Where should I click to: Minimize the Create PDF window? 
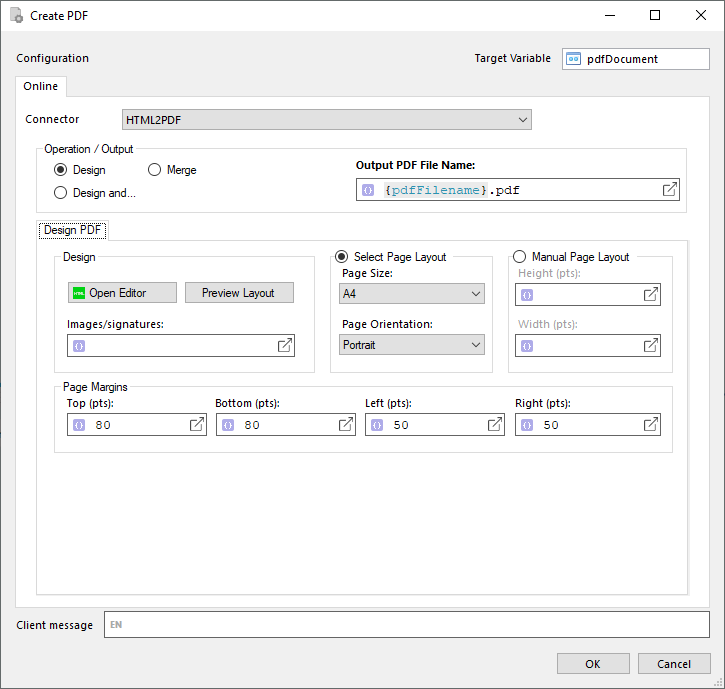point(610,15)
